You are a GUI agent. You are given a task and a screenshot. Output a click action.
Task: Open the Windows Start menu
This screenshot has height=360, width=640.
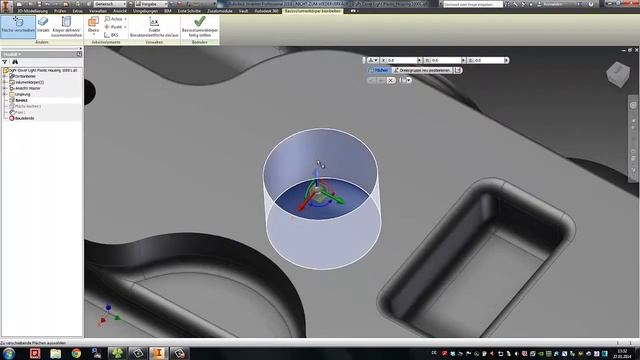click(9, 353)
